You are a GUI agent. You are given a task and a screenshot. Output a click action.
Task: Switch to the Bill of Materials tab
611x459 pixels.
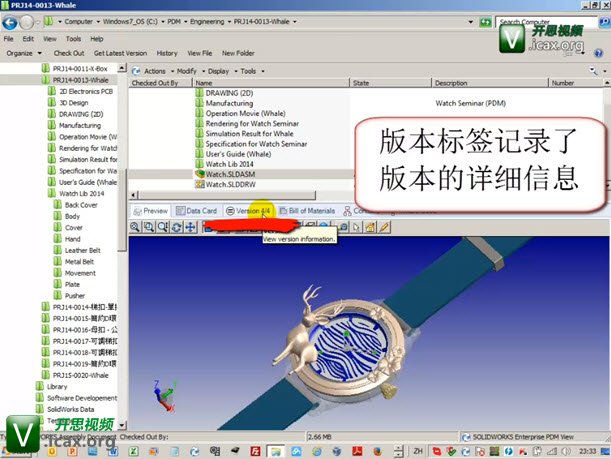click(x=307, y=211)
